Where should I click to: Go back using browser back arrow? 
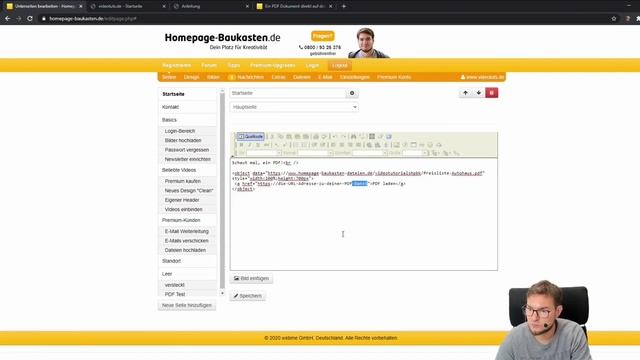click(x=7, y=18)
